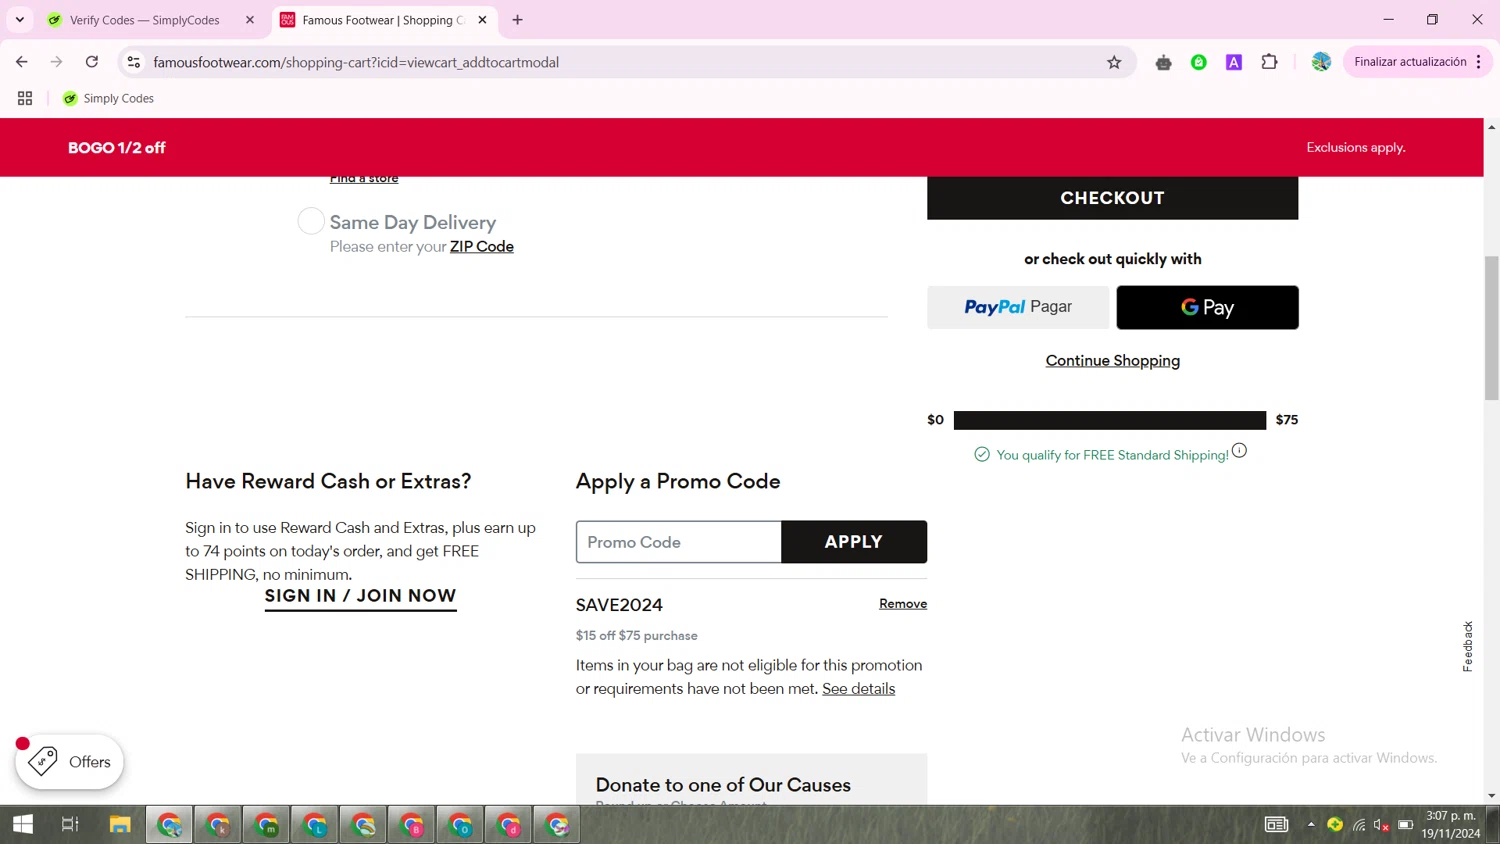Click the ZIP Code link
1500x844 pixels.
coord(481,247)
